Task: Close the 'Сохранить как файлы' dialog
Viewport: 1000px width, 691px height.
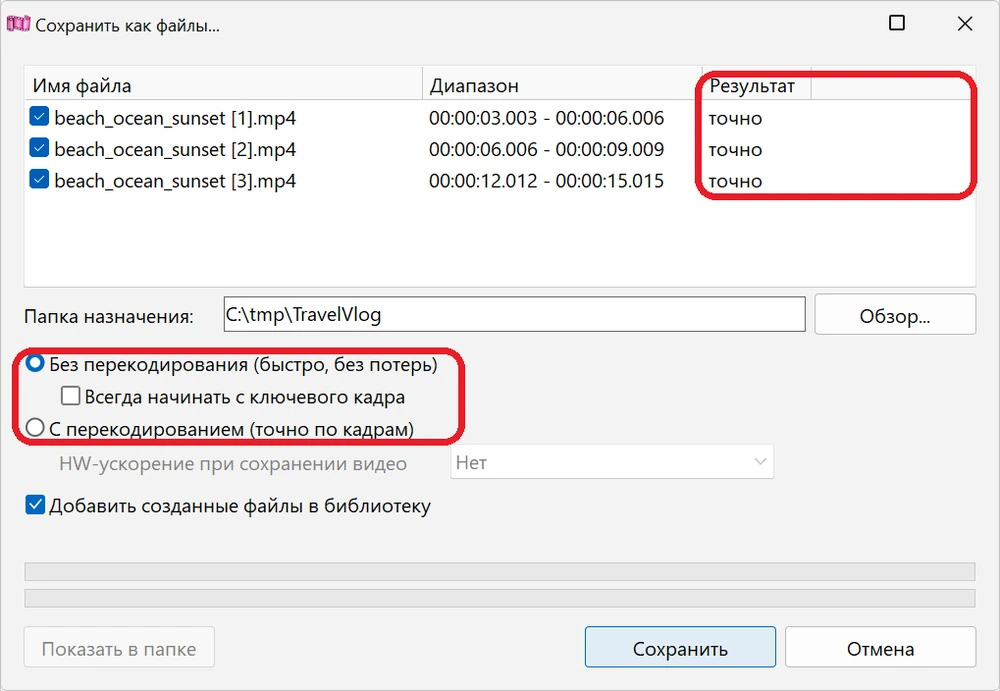Action: pyautogui.click(x=965, y=24)
